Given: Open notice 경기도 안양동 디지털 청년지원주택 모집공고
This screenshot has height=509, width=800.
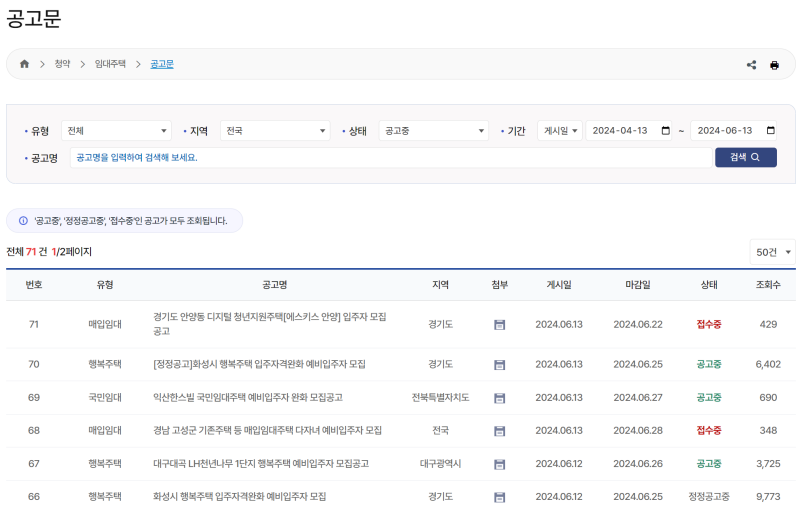Looking at the screenshot, I should (269, 324).
